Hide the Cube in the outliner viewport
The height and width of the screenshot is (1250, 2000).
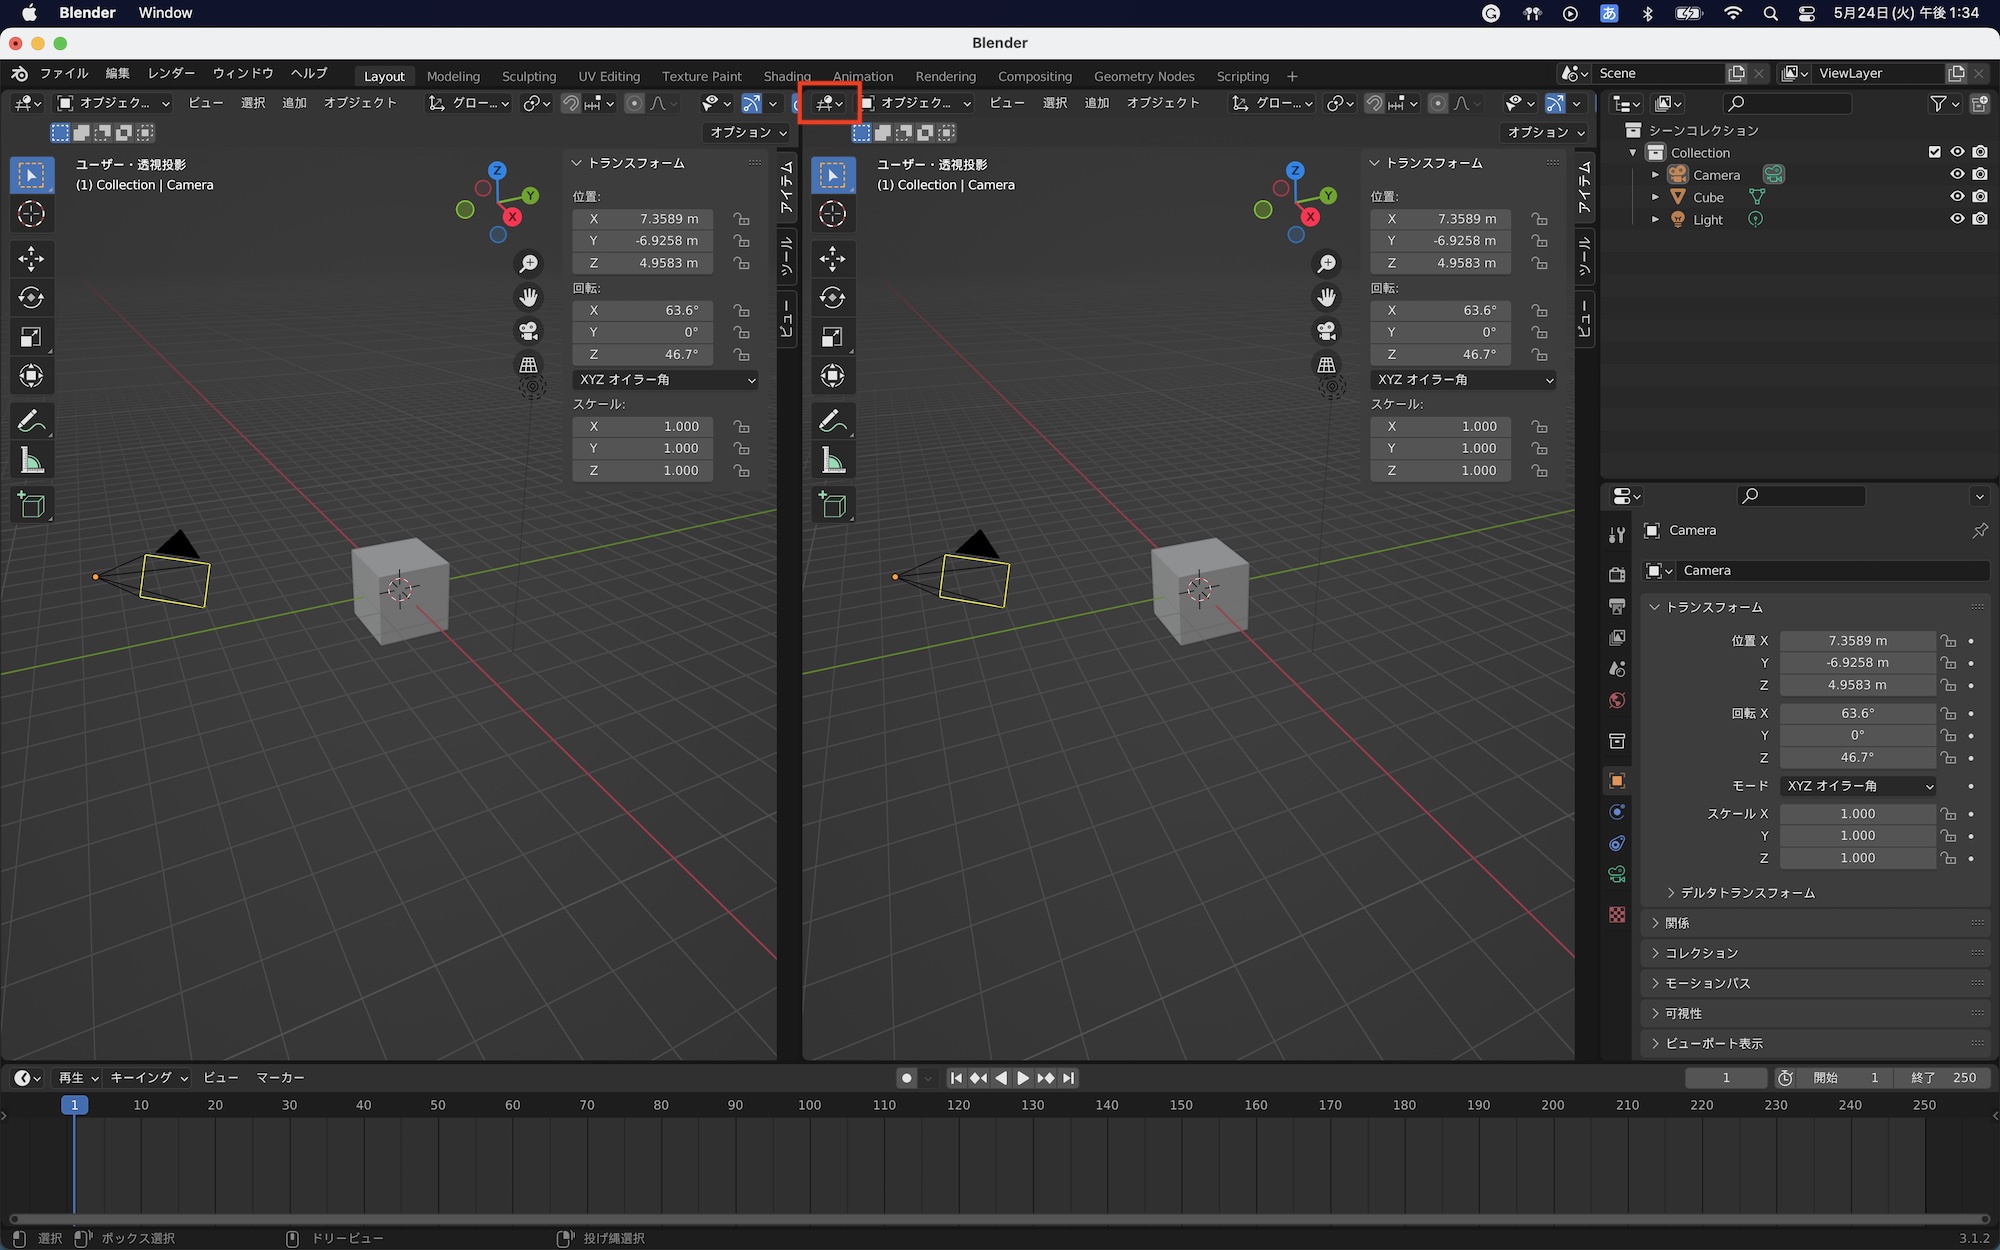[x=1957, y=197]
